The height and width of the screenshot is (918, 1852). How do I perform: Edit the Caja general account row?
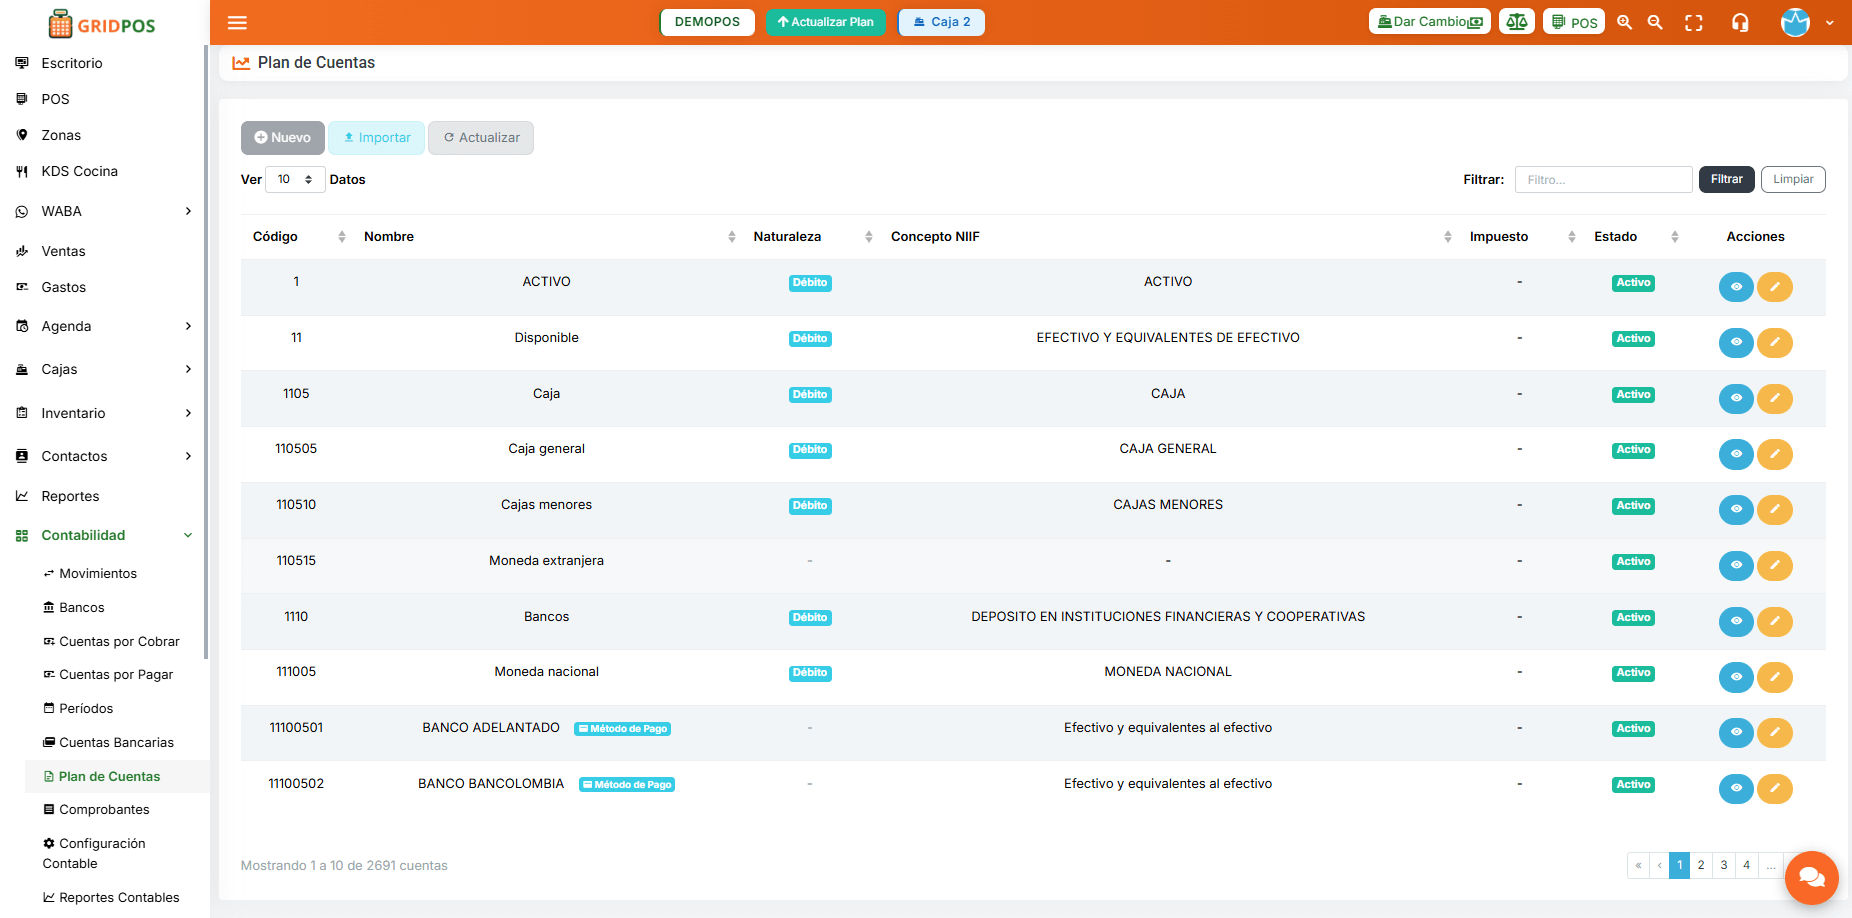[x=1774, y=454]
